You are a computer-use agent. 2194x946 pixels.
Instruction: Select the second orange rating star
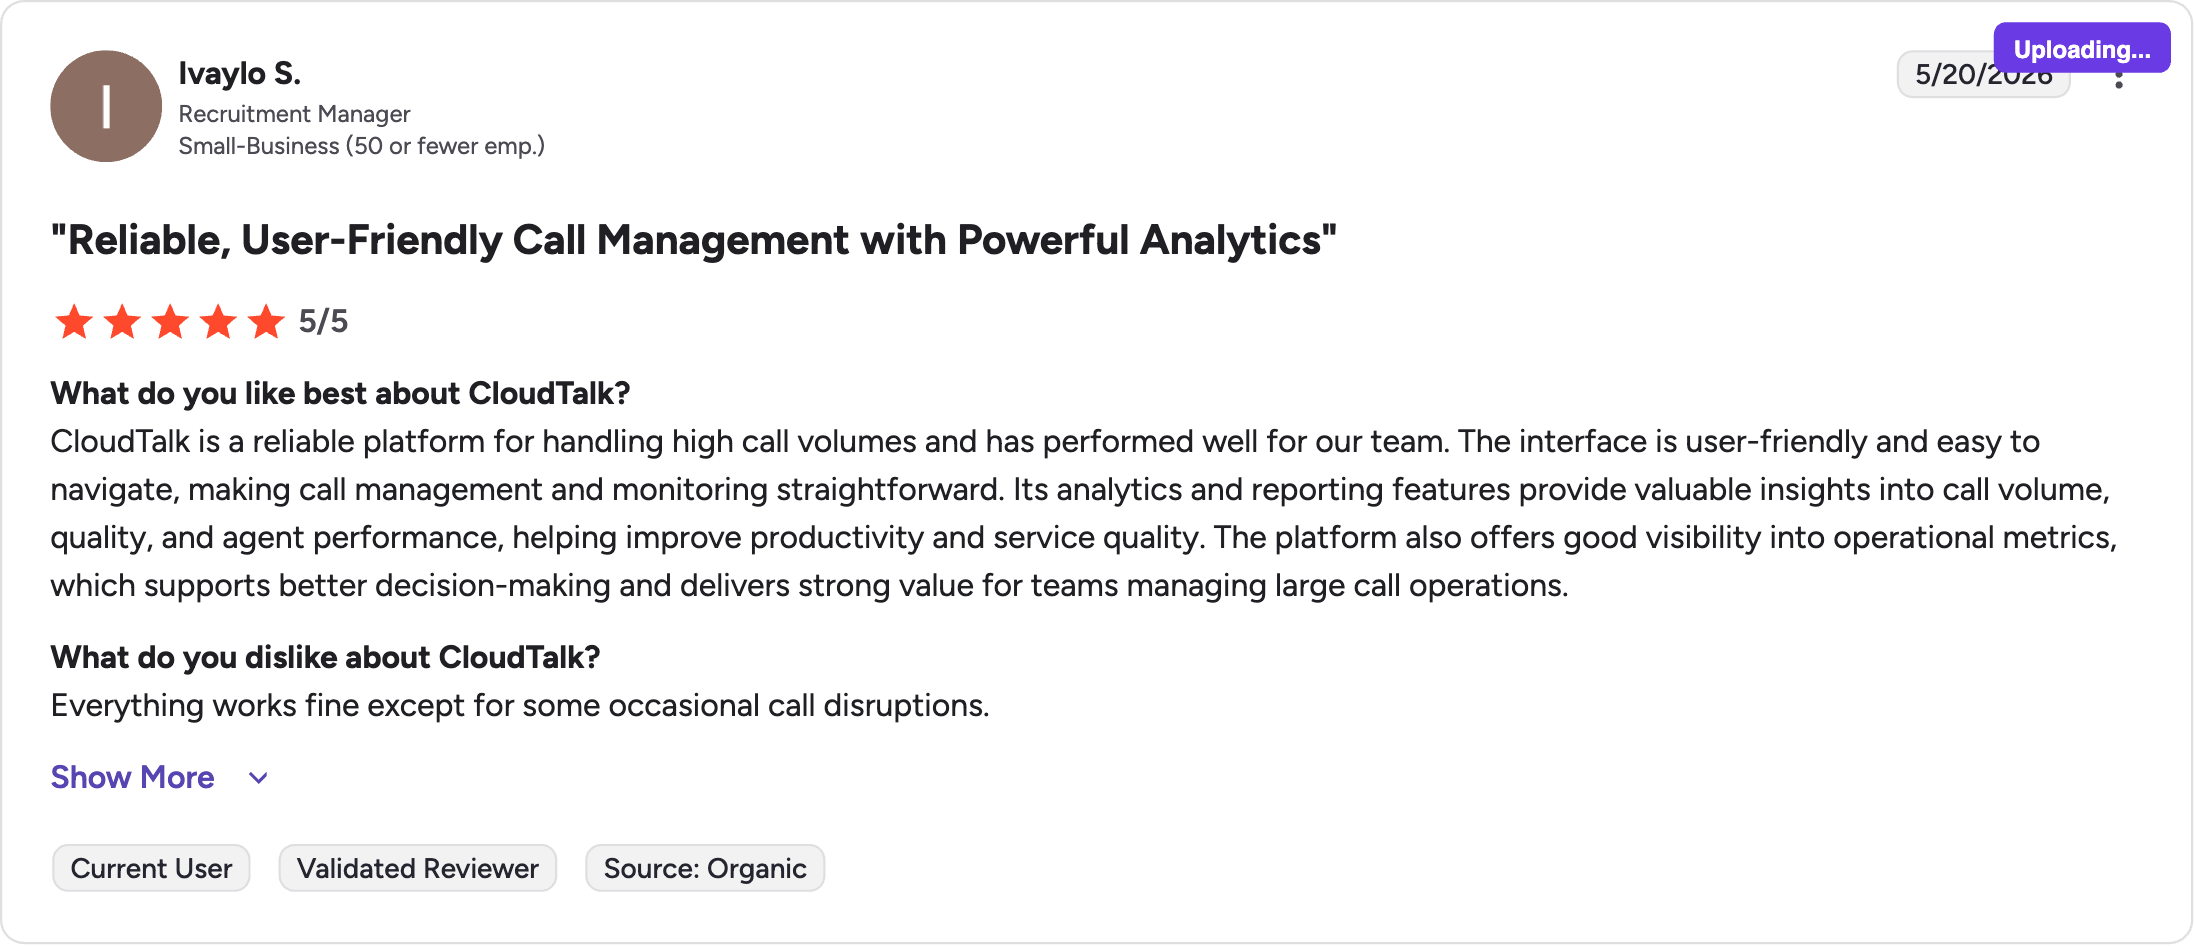[x=122, y=322]
